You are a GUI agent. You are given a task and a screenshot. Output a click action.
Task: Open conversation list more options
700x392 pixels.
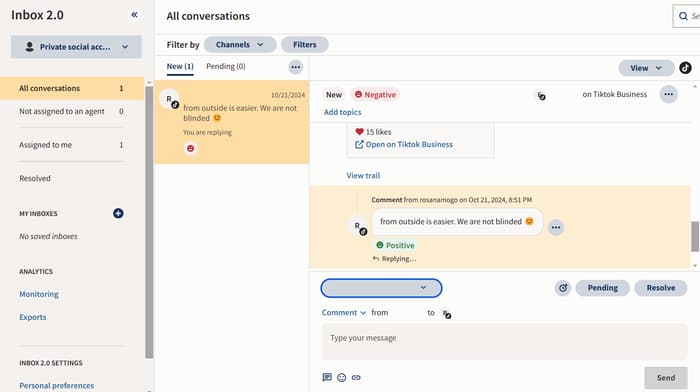[296, 67]
